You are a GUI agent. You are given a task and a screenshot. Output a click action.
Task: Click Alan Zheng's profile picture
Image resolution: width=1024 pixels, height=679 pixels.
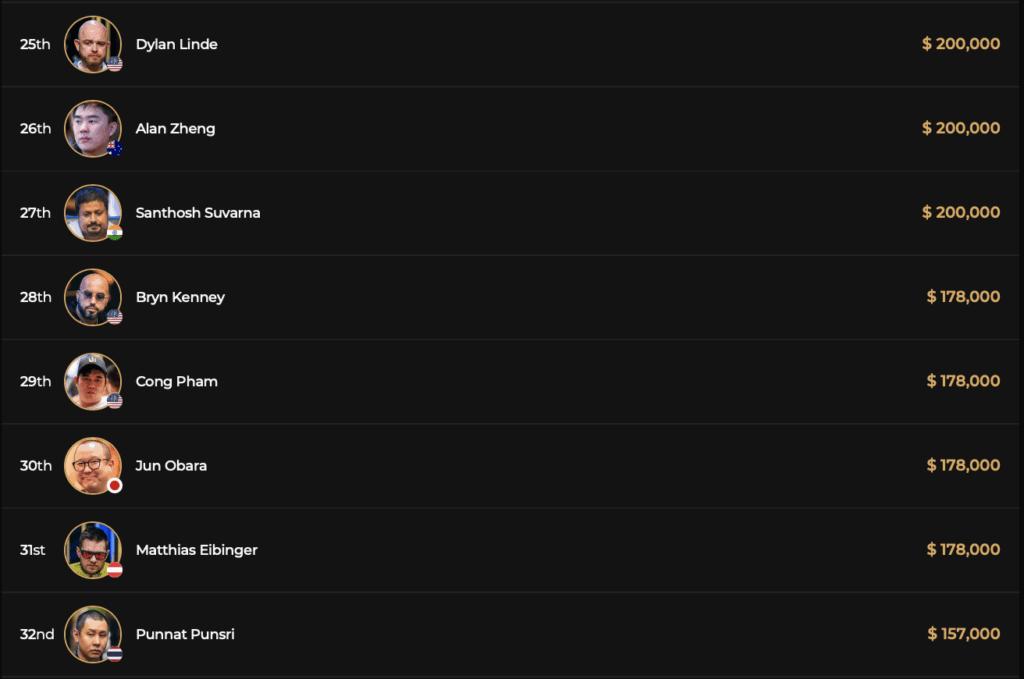[92, 128]
